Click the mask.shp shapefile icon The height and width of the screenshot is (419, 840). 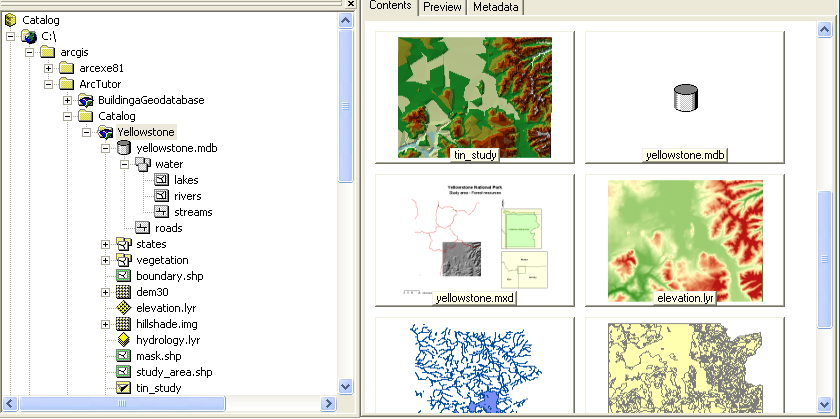pos(124,356)
